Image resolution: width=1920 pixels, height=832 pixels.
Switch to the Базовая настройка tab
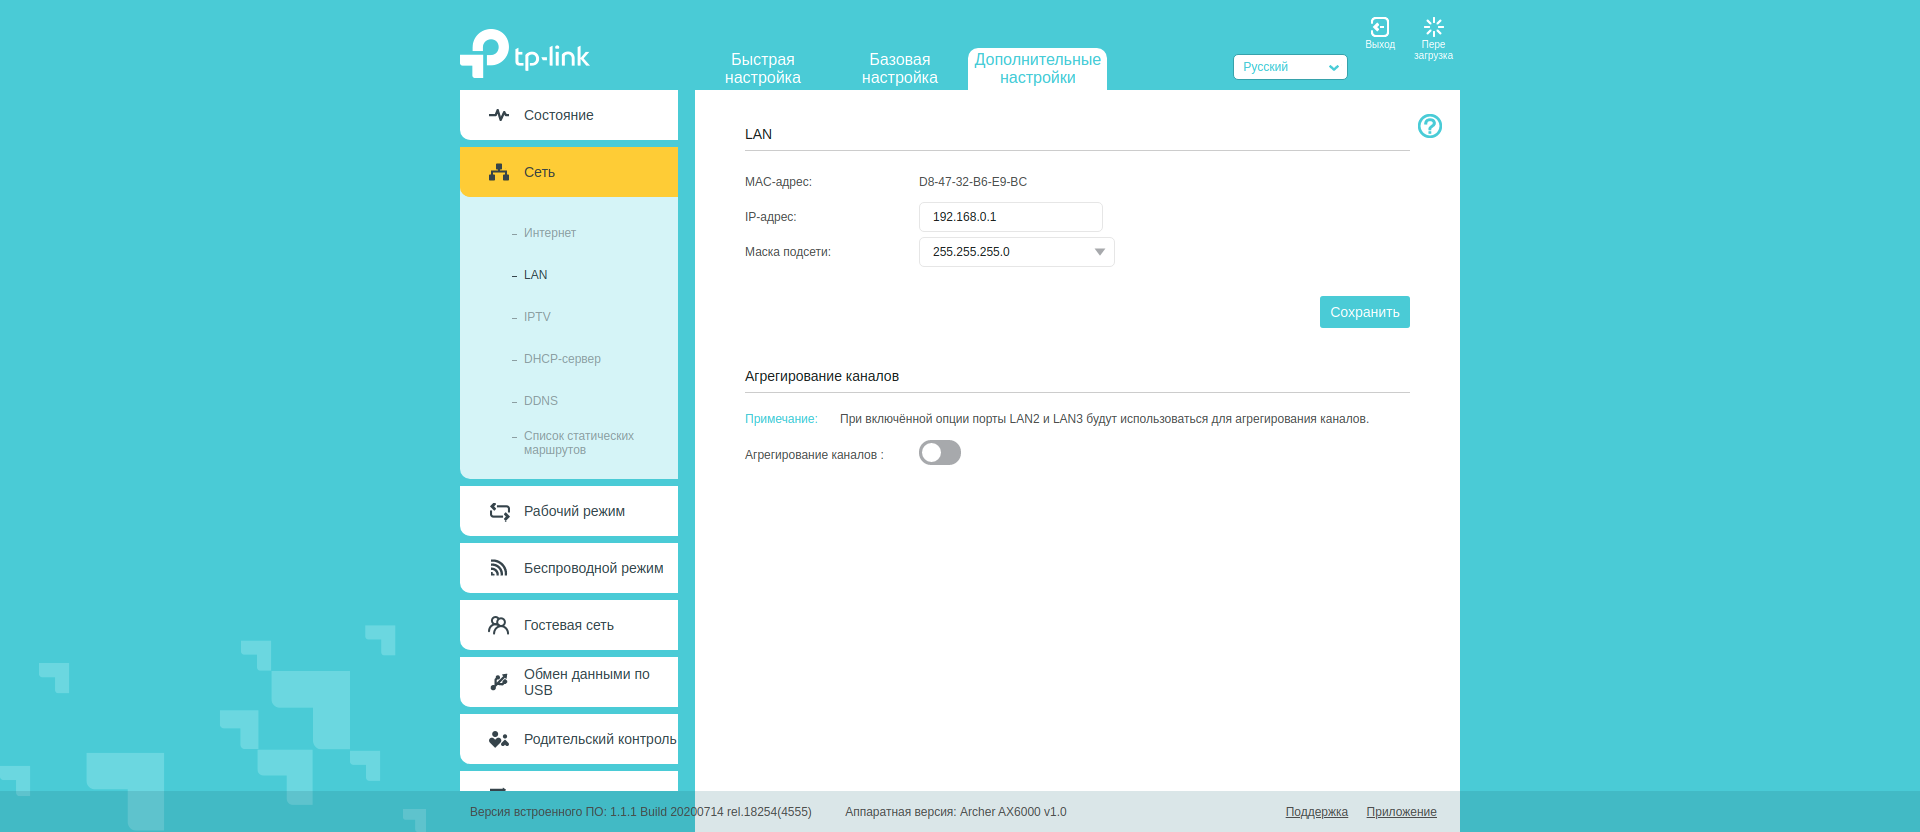pos(899,69)
